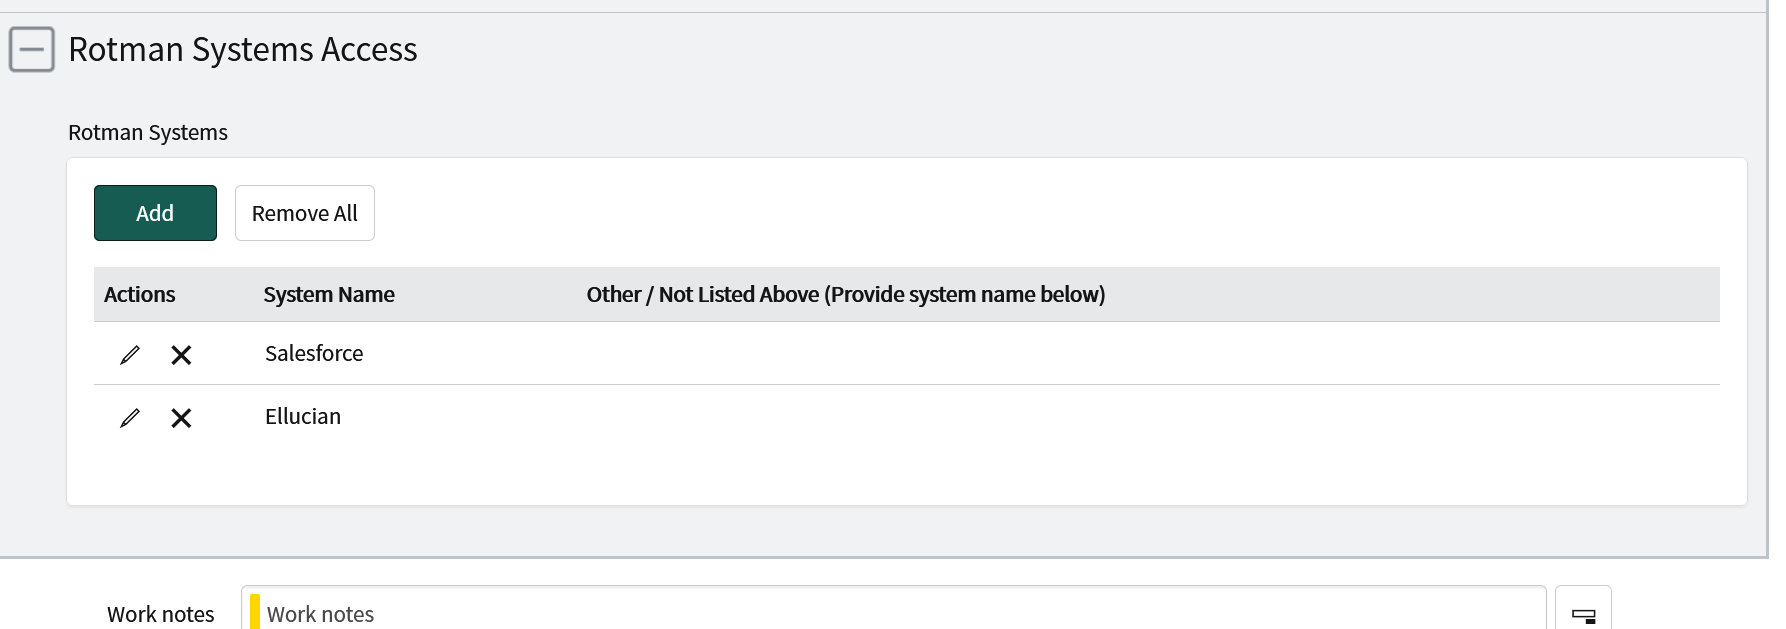Click the yellow marker in Work notes field
The height and width of the screenshot is (629, 1786).
pos(255,612)
